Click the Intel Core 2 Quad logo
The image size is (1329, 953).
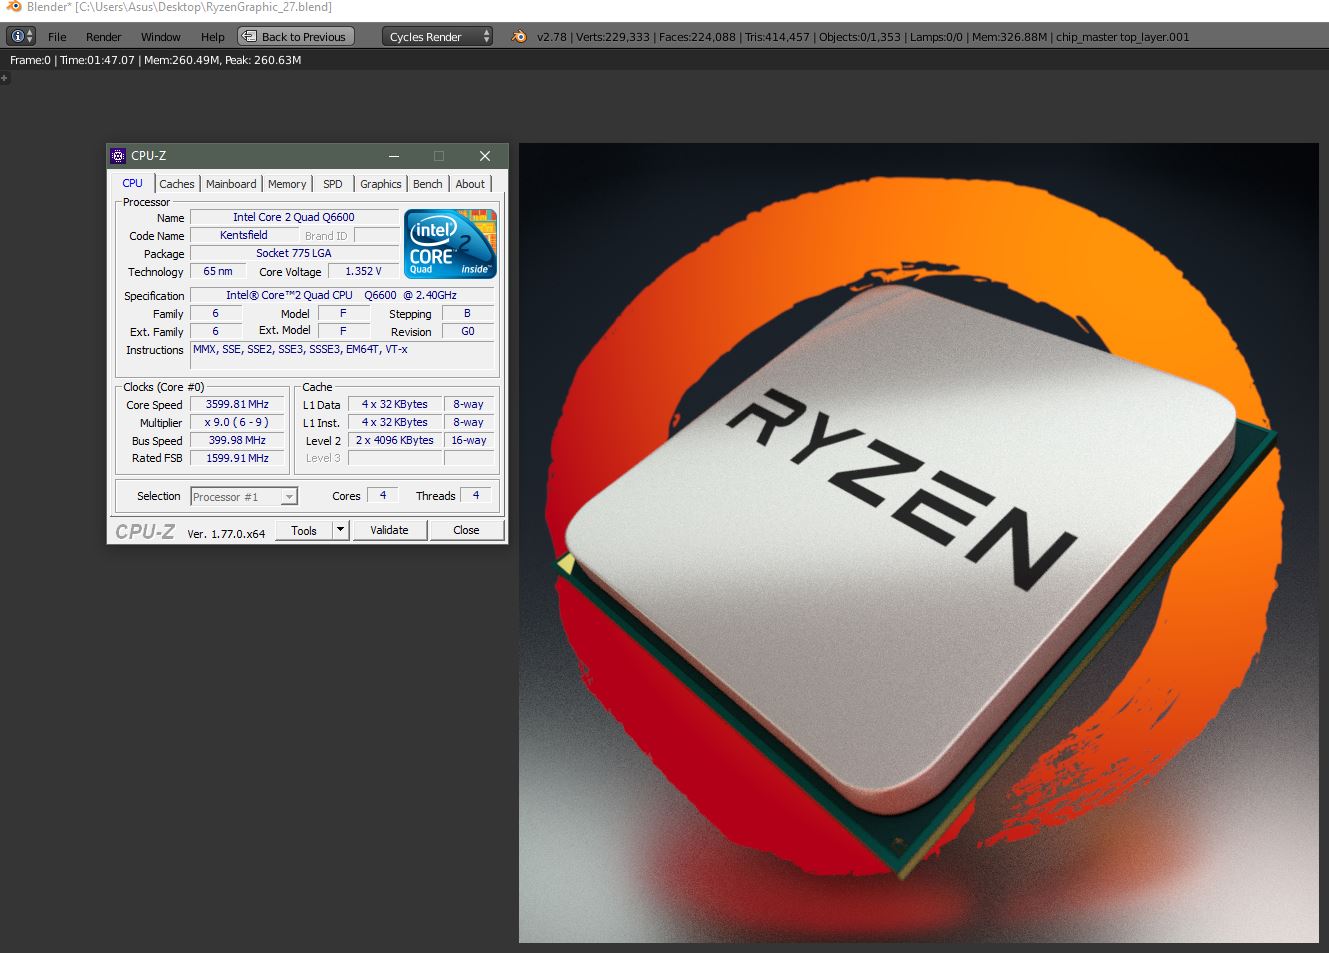click(x=450, y=244)
